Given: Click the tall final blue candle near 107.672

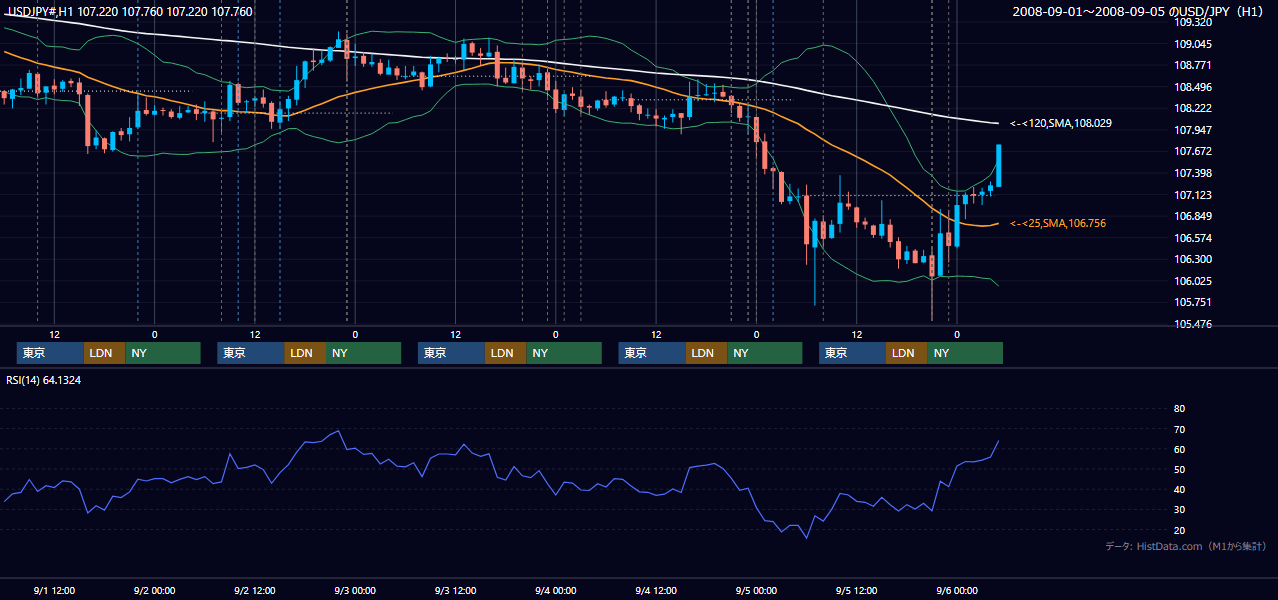Looking at the screenshot, I should (x=998, y=166).
